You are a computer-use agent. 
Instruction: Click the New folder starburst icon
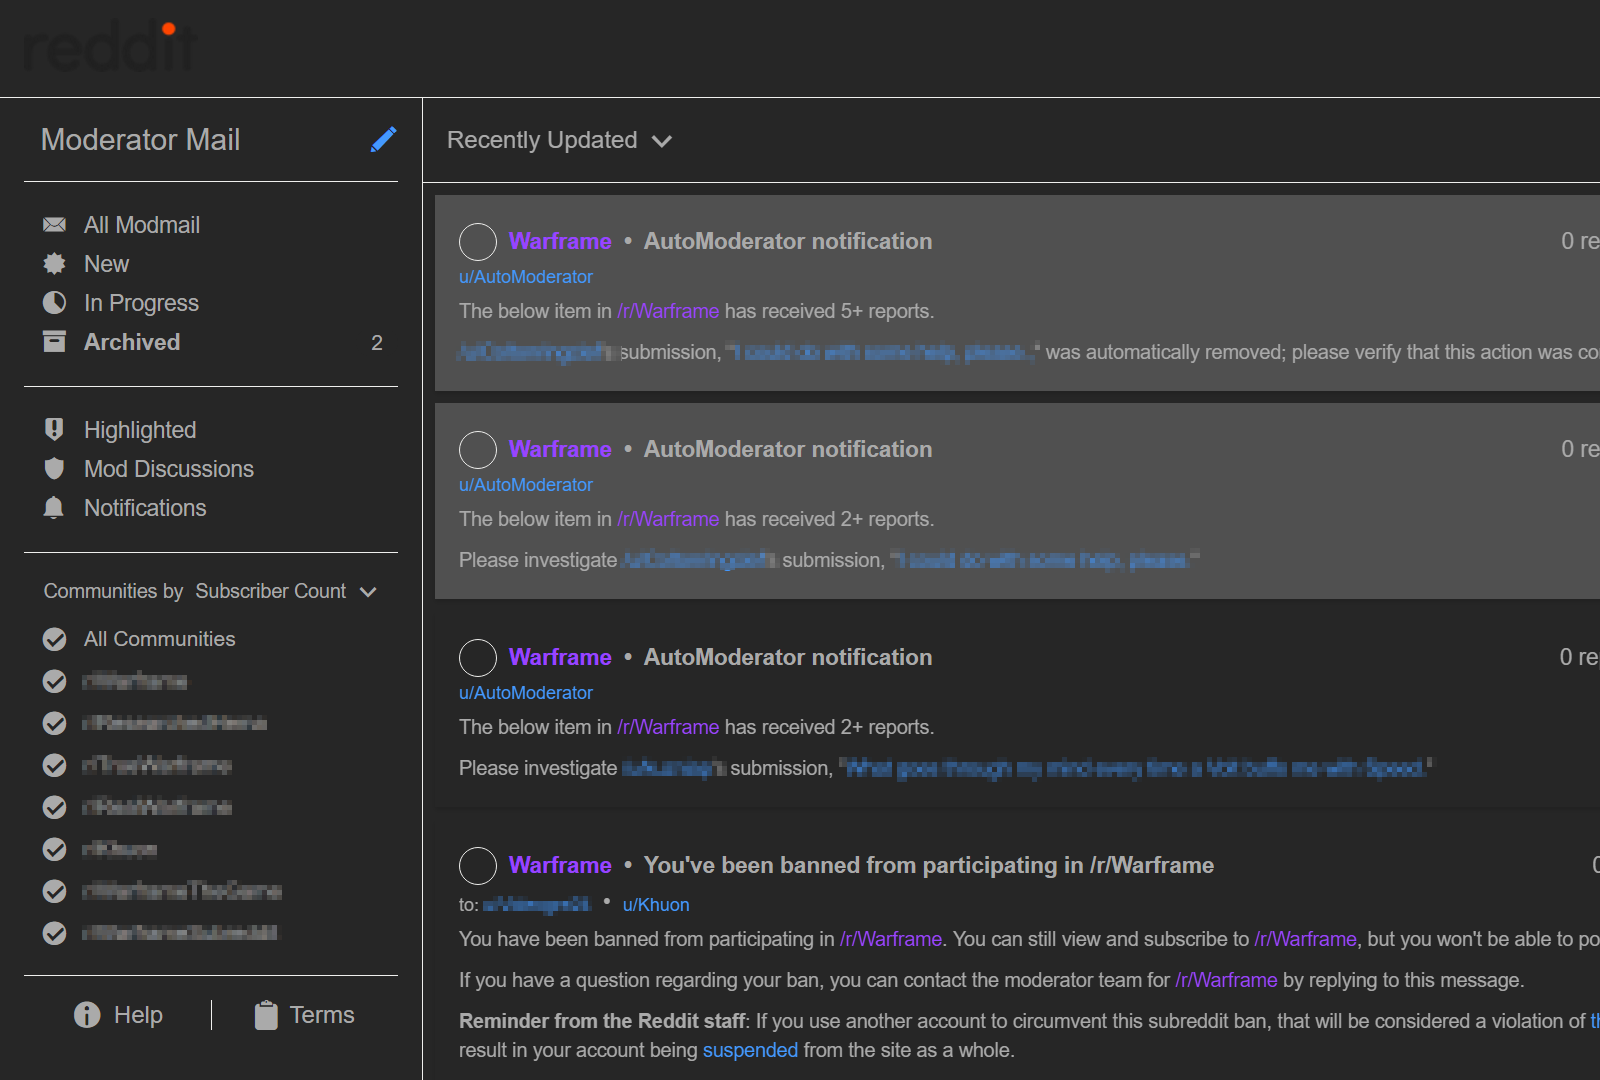(54, 264)
